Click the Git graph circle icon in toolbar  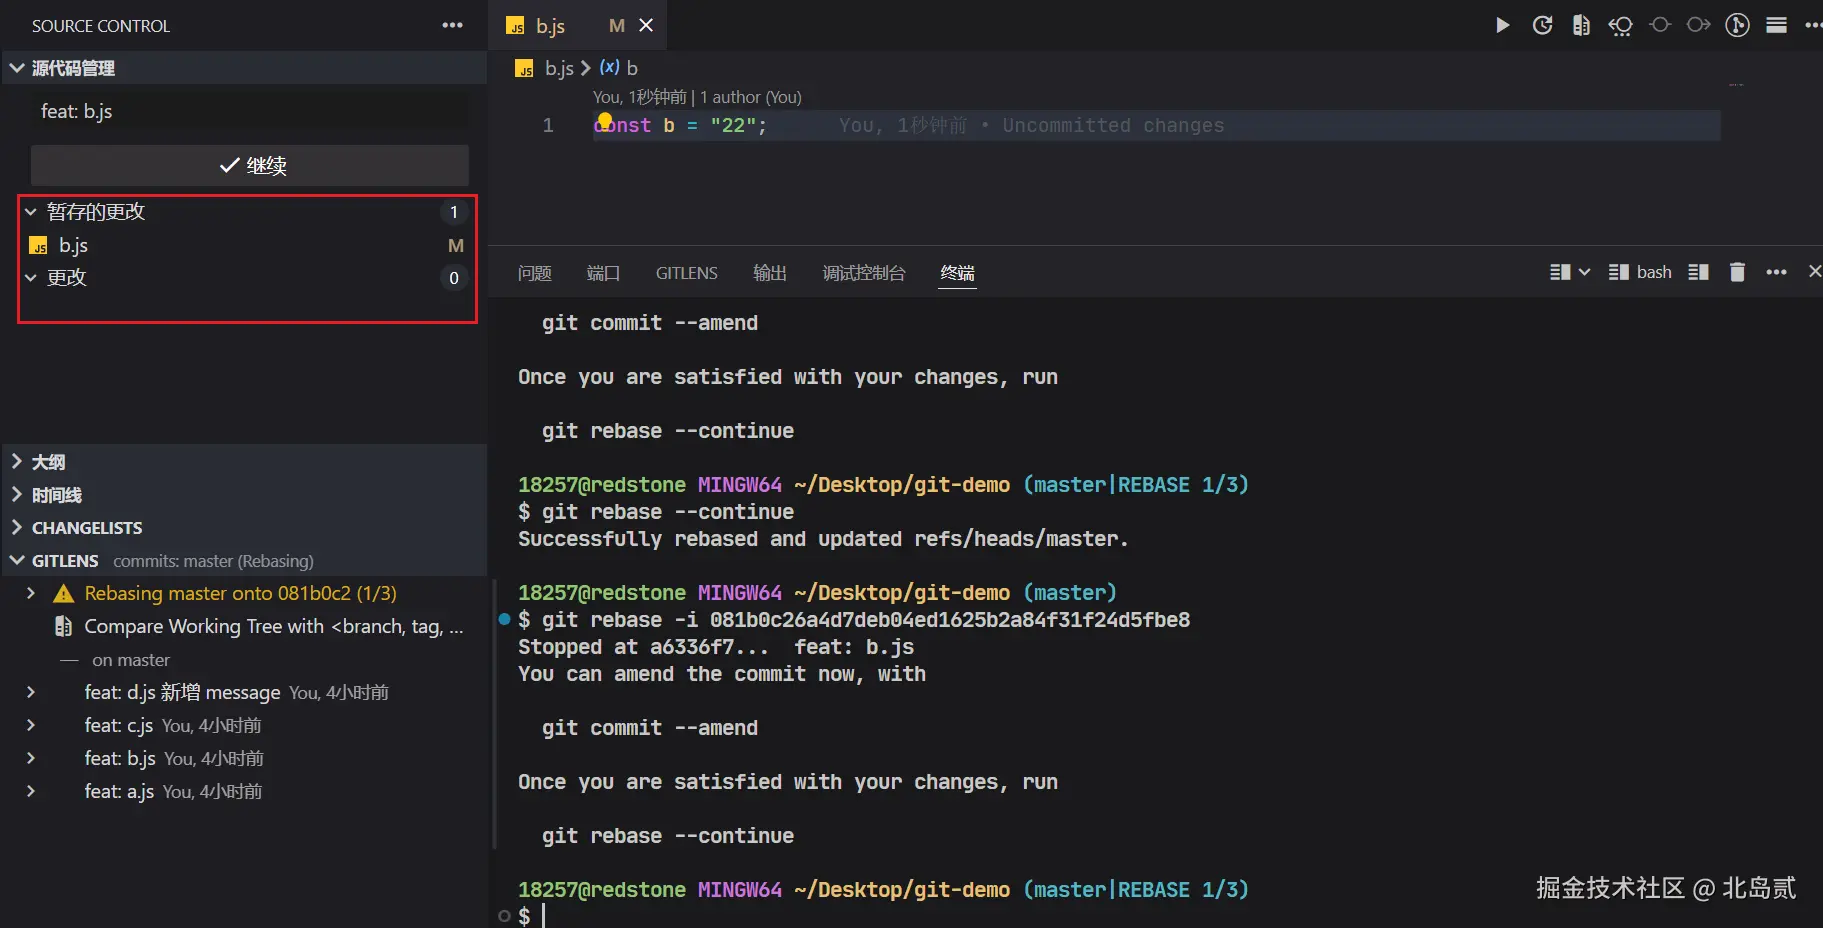pyautogui.click(x=1737, y=25)
